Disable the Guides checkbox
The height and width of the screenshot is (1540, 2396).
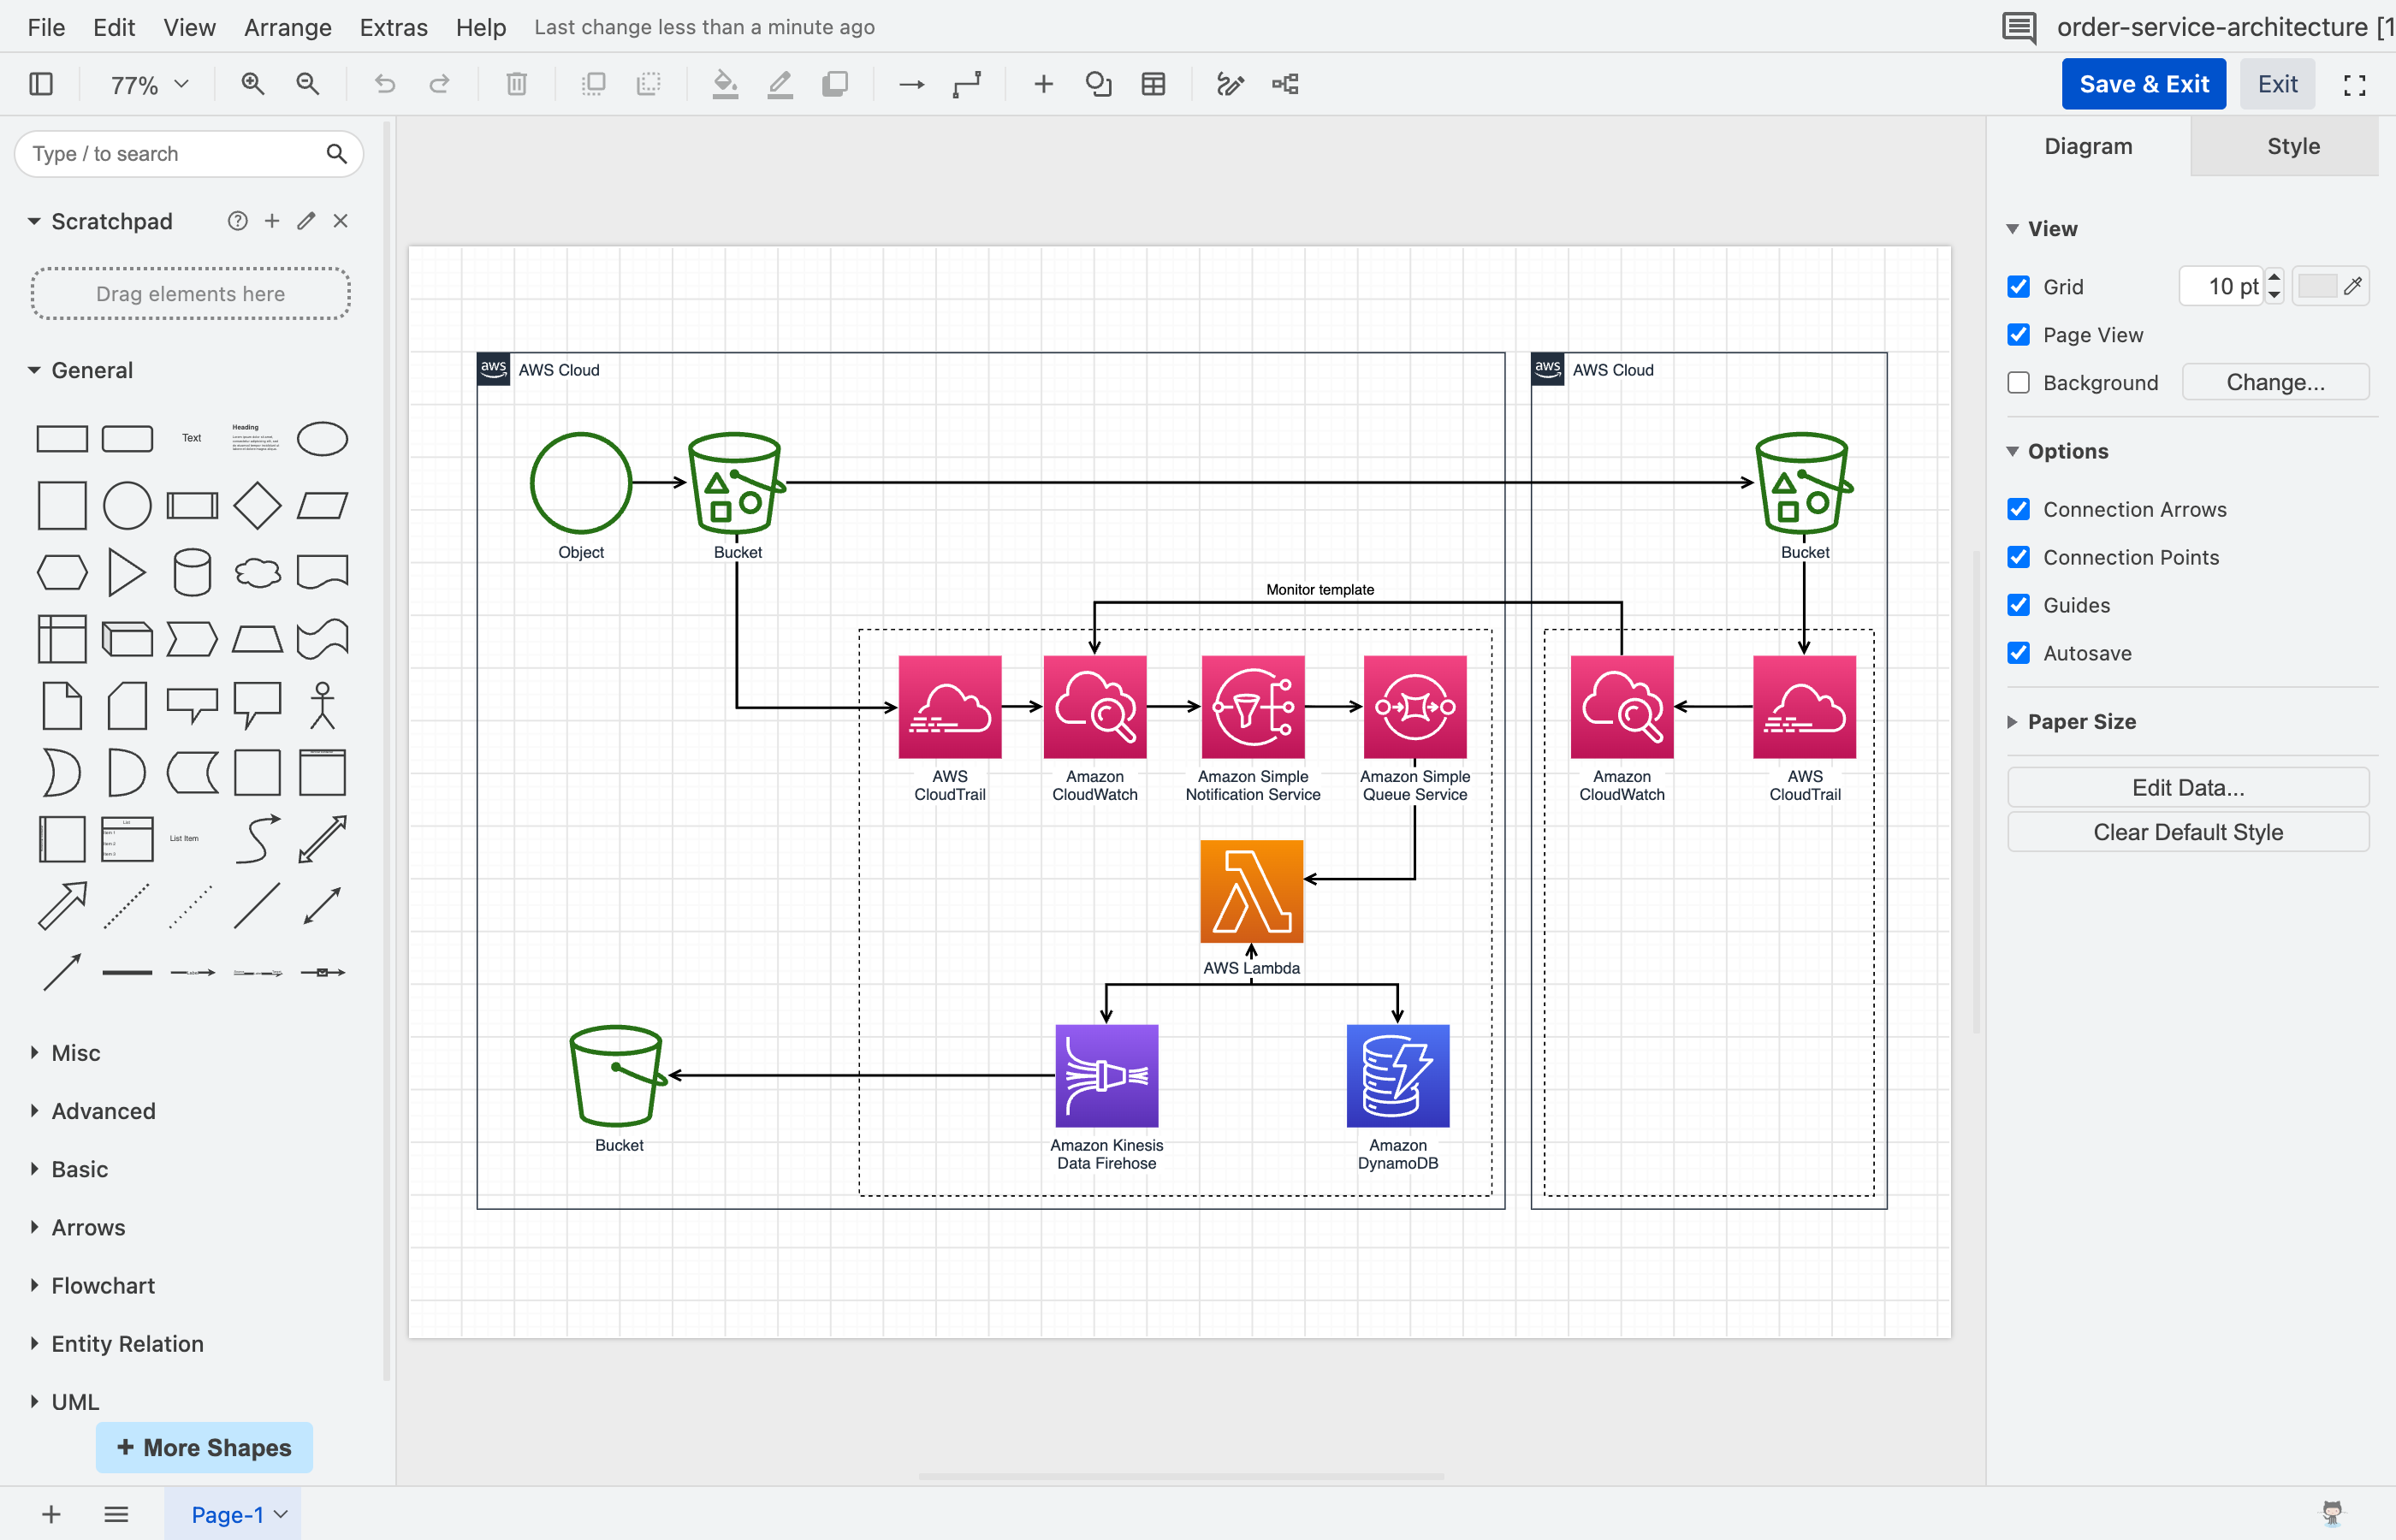click(x=2018, y=605)
